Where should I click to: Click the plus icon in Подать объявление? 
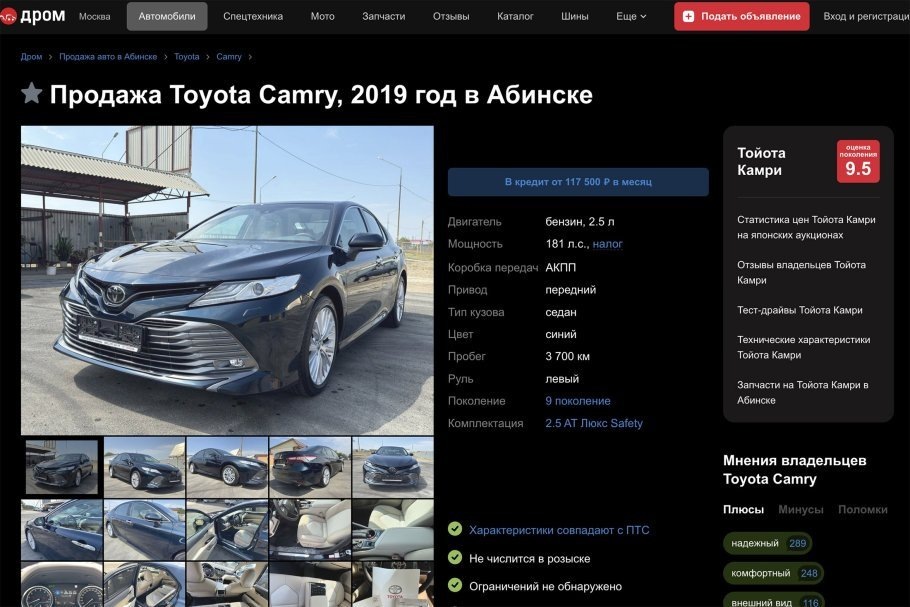point(688,16)
